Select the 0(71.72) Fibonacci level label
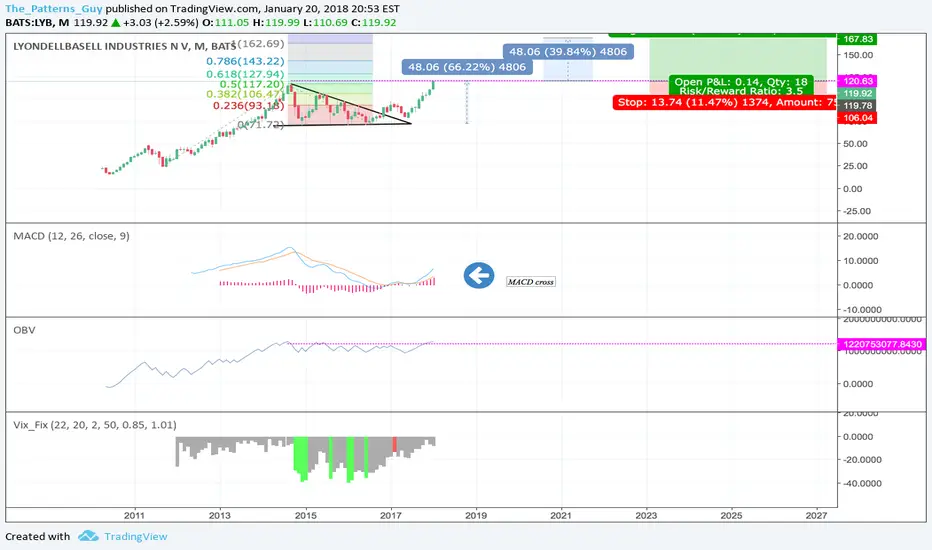This screenshot has height=550, width=932. coord(260,124)
